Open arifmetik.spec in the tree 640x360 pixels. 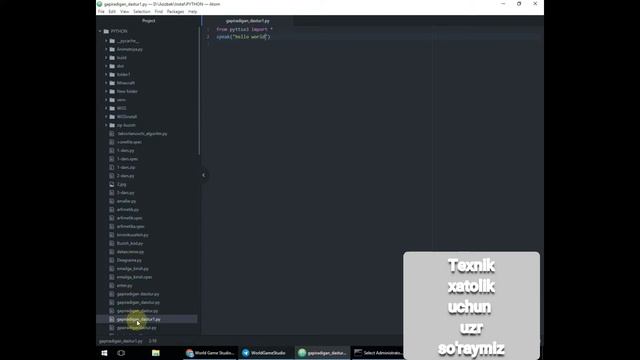(129, 218)
